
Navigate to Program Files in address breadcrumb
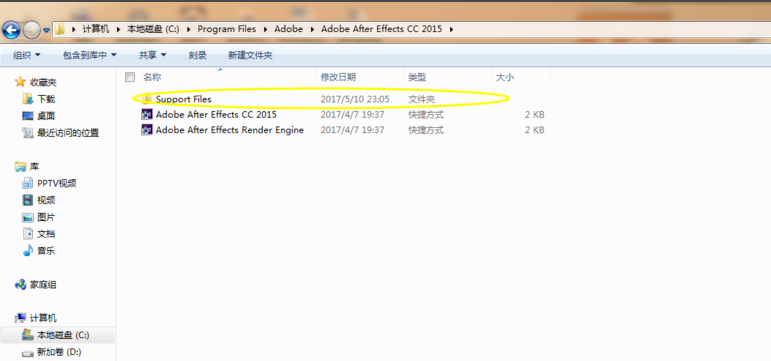tap(227, 29)
